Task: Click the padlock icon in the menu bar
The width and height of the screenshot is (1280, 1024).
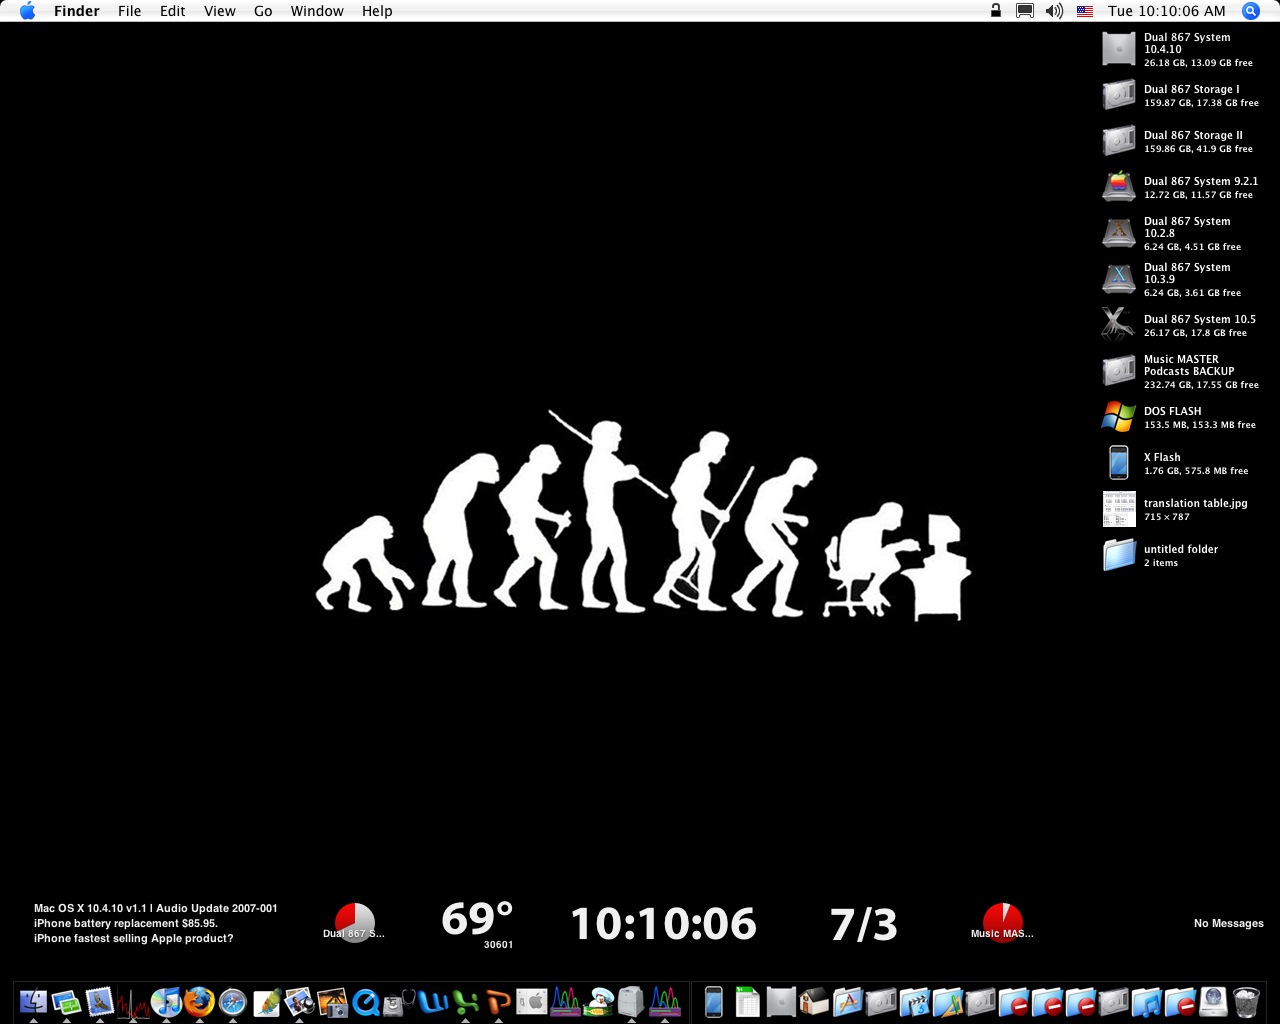Action: (x=995, y=11)
